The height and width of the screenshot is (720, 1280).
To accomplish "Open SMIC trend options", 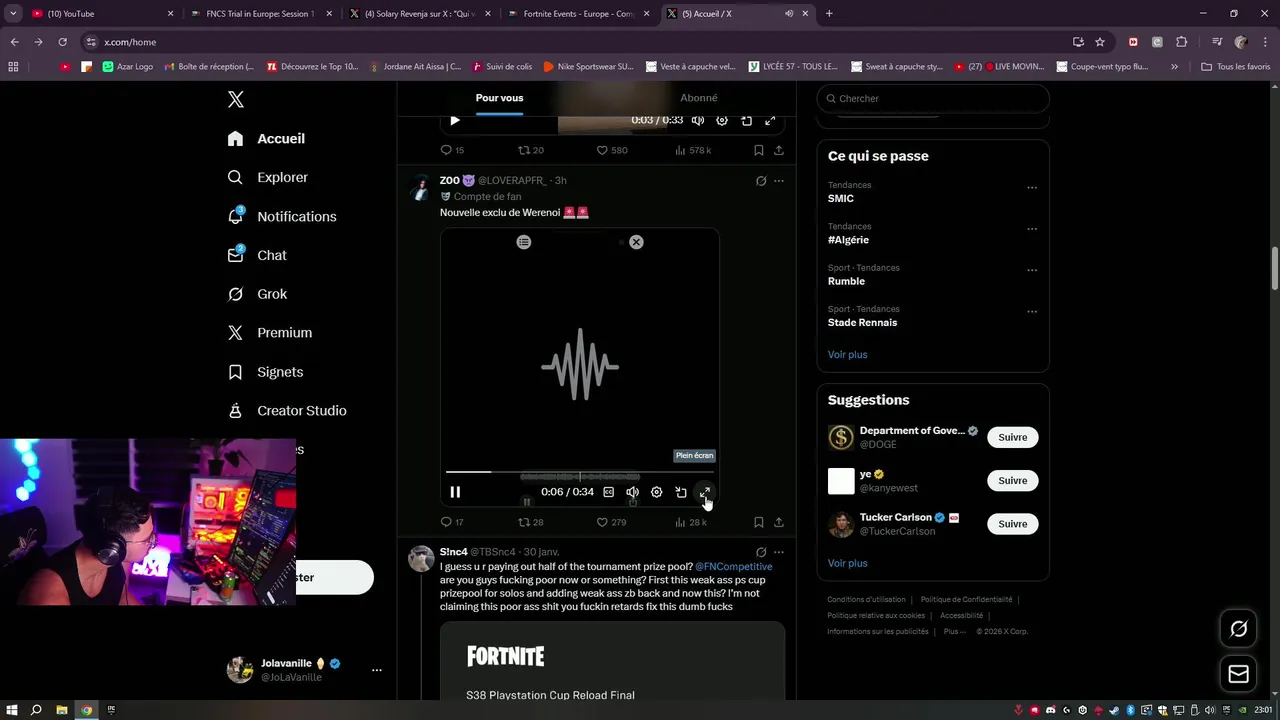I will pyautogui.click(x=1032, y=187).
